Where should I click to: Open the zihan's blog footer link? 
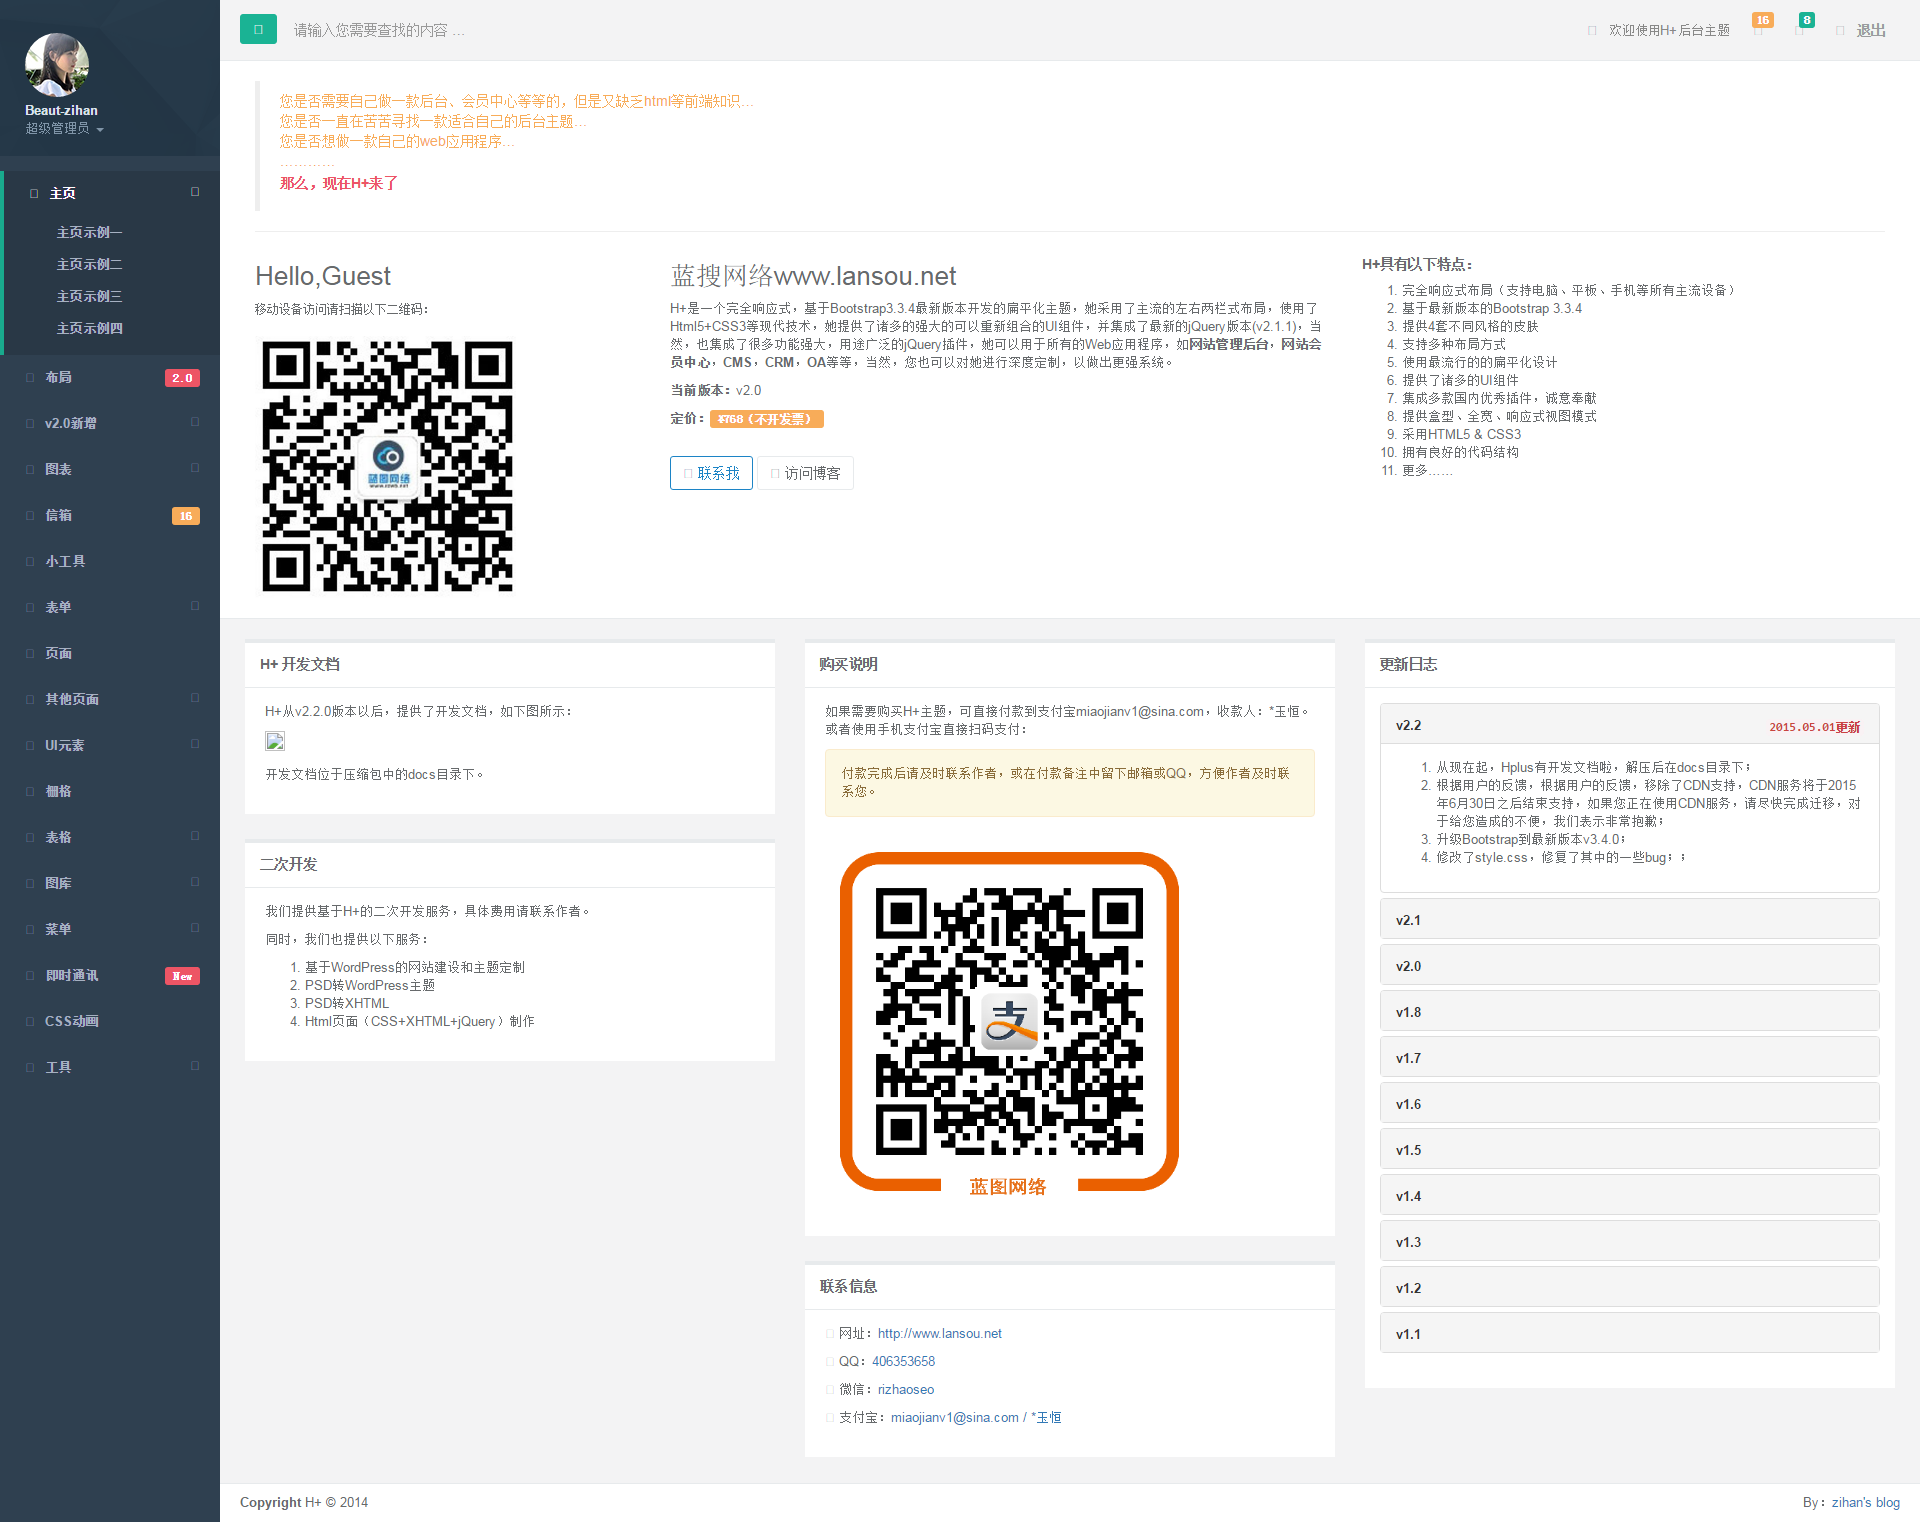1866,1503
